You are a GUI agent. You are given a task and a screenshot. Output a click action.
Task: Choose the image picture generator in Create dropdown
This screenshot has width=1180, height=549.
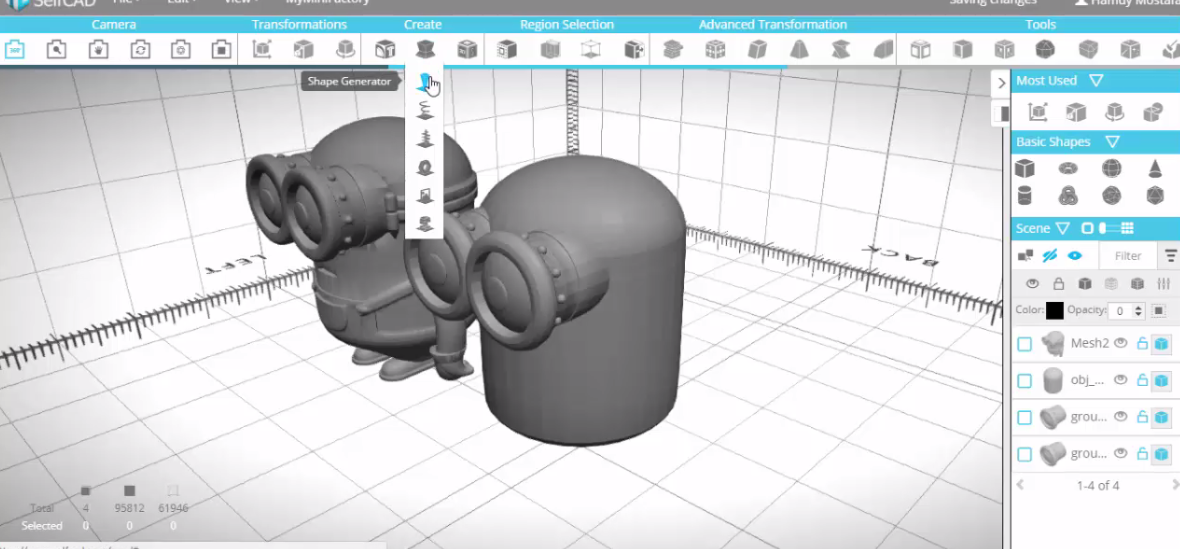pos(425,196)
